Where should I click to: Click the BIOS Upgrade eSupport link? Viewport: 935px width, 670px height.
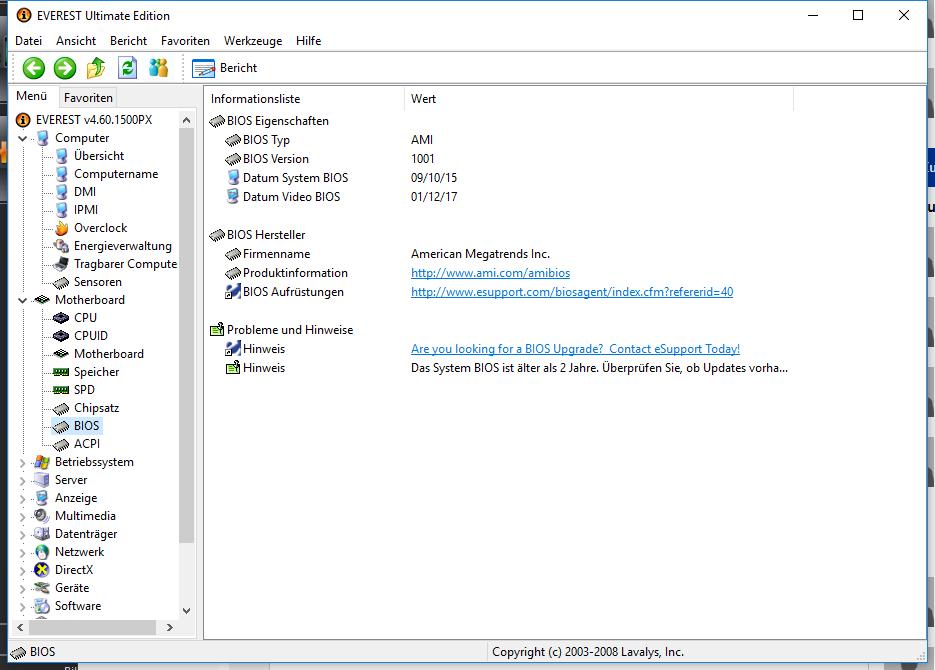tap(575, 349)
